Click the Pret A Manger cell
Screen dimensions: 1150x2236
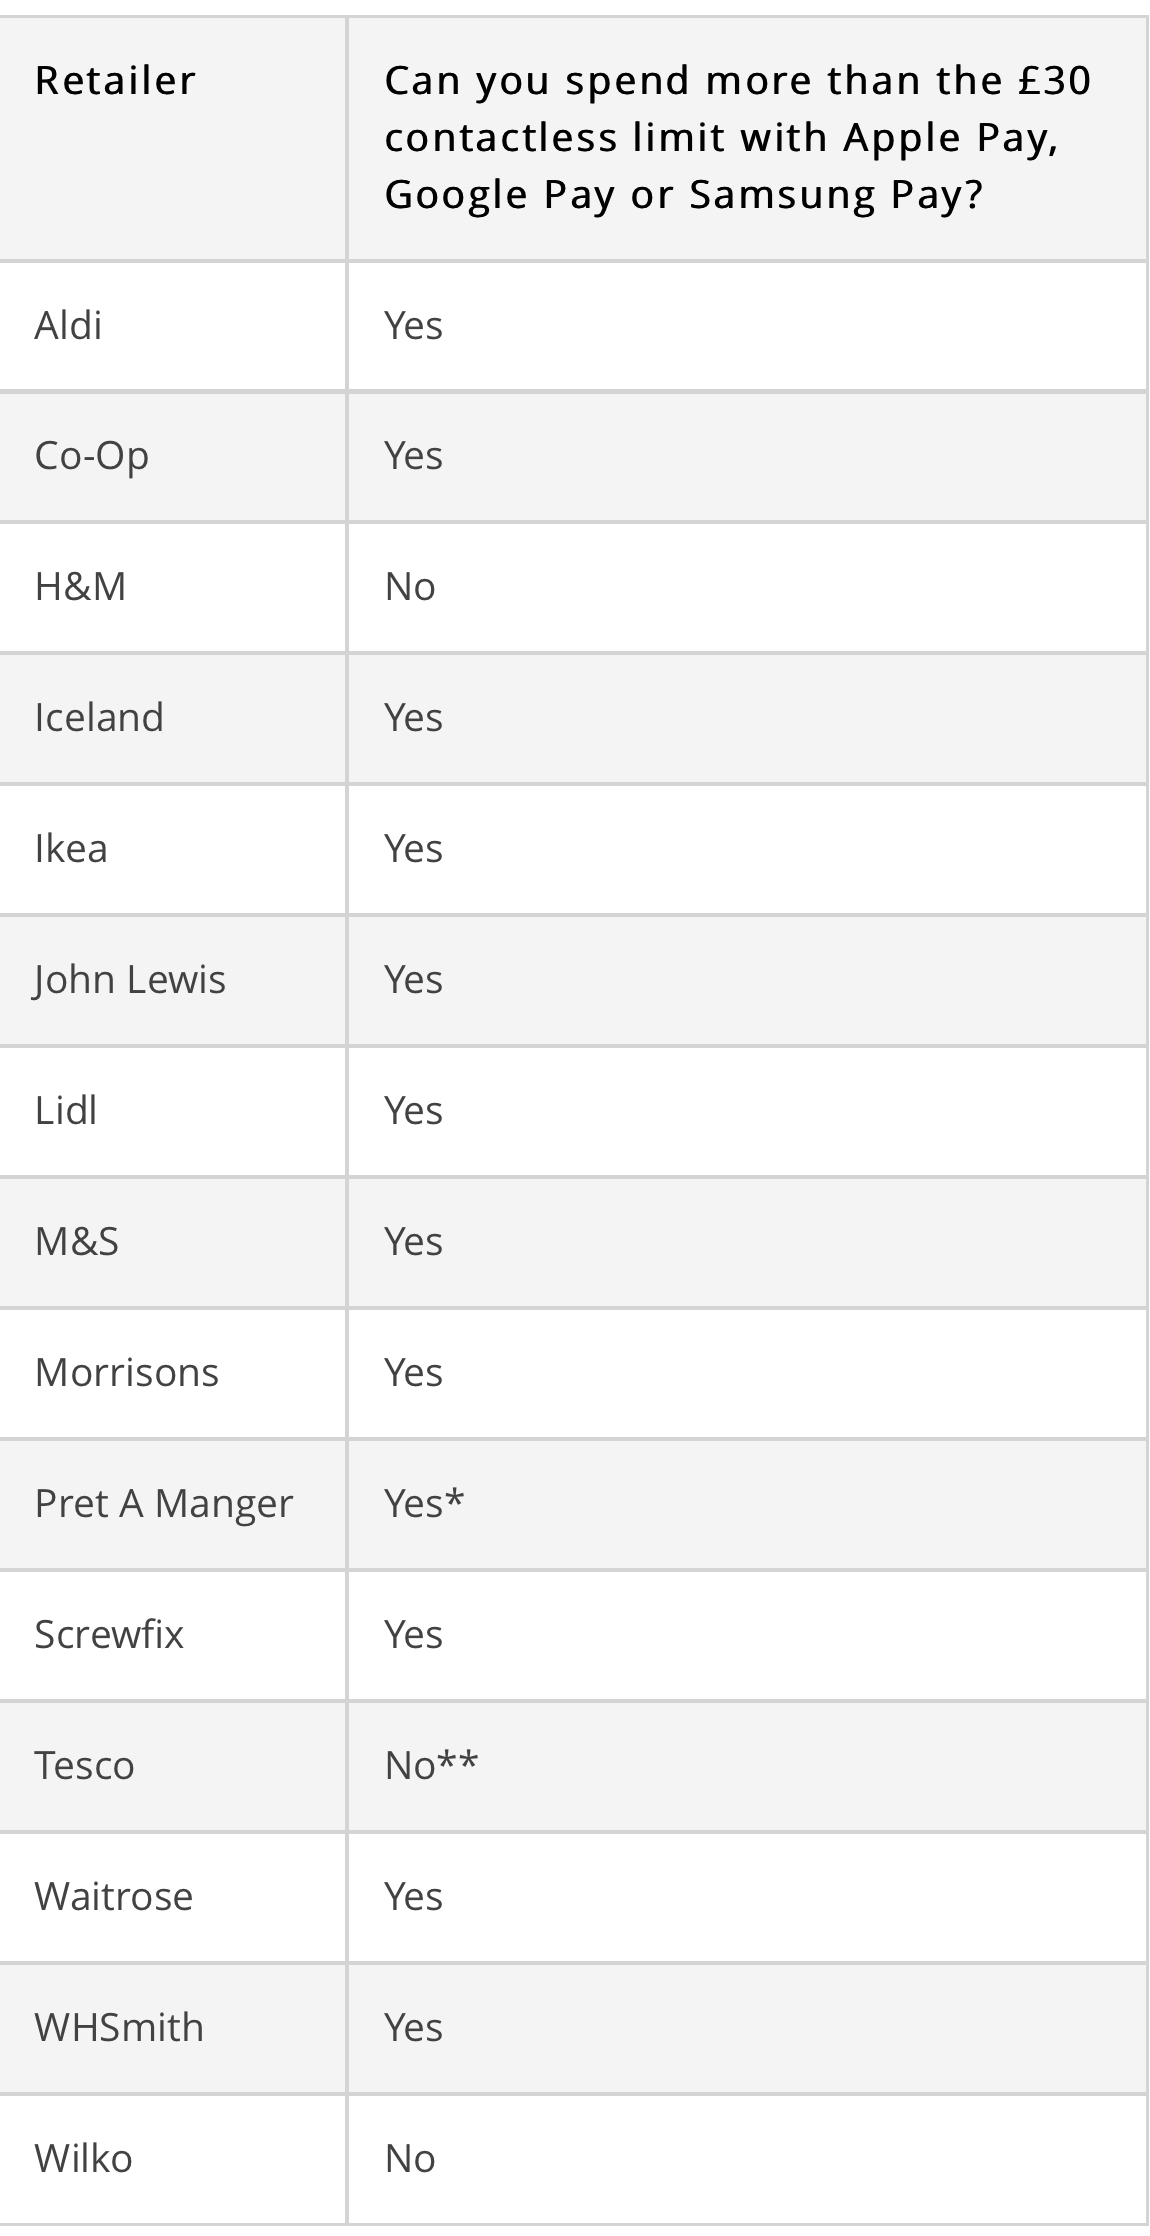pos(163,1503)
